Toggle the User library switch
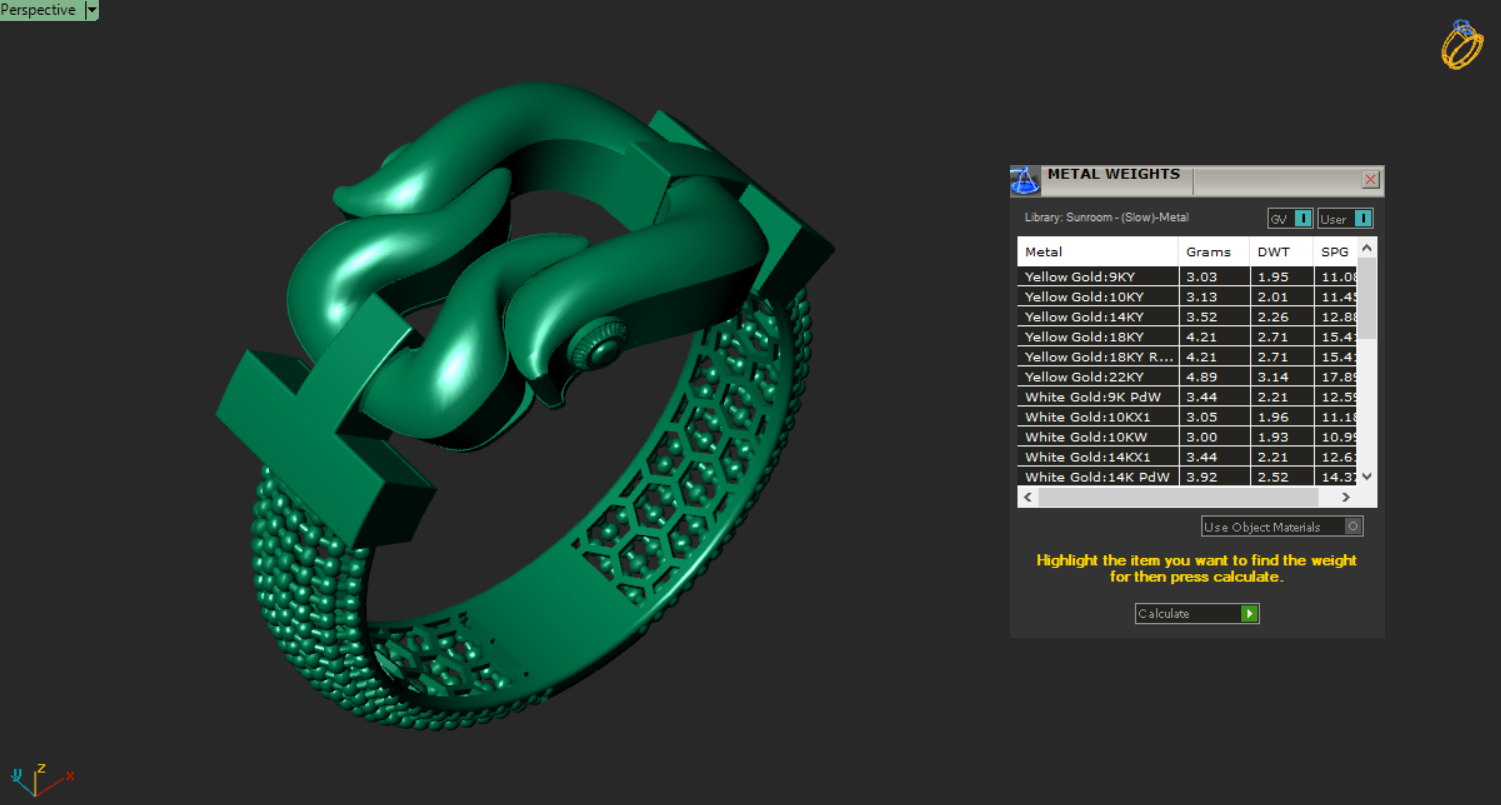 click(1362, 219)
